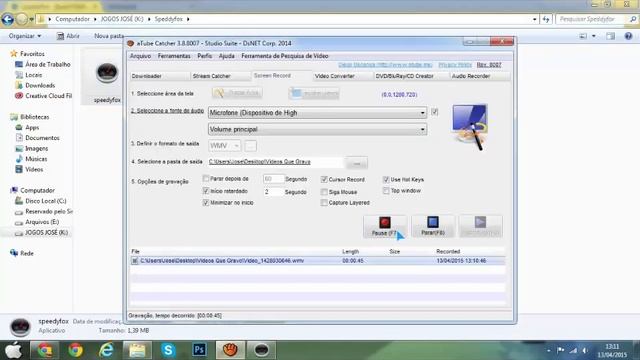This screenshot has height=360, width=640.
Task: Expand Computador breadcrumb in address bar
Action: 94,19
